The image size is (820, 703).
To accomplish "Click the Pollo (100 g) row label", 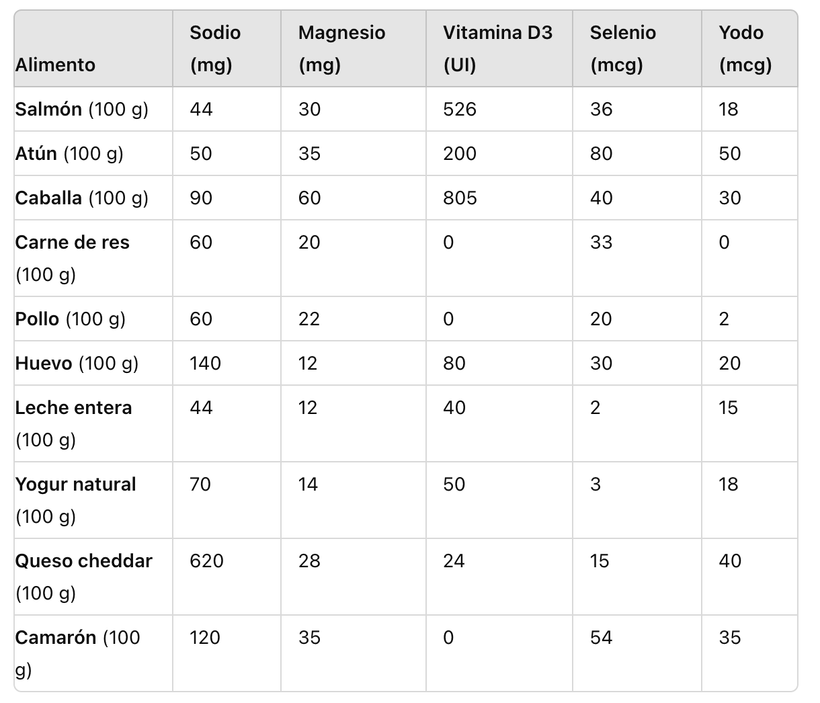I will [70, 319].
